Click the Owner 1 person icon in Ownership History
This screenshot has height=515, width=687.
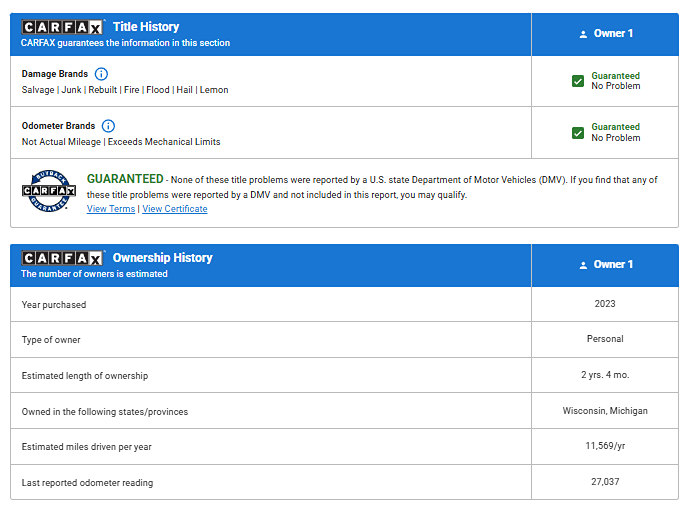pos(583,265)
